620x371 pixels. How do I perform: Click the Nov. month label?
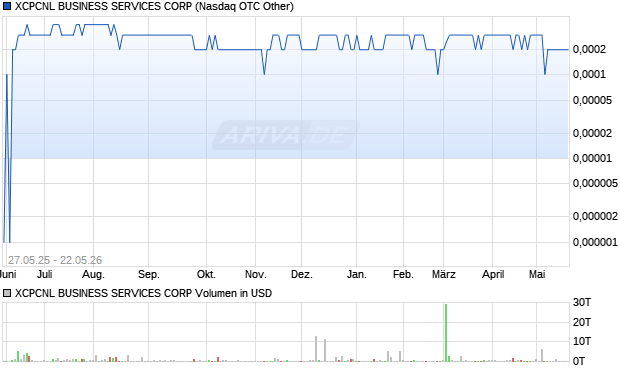255,274
